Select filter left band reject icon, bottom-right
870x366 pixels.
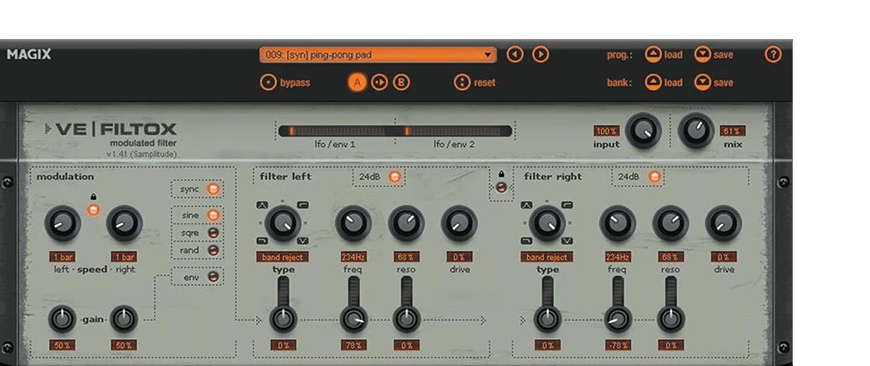pos(303,241)
